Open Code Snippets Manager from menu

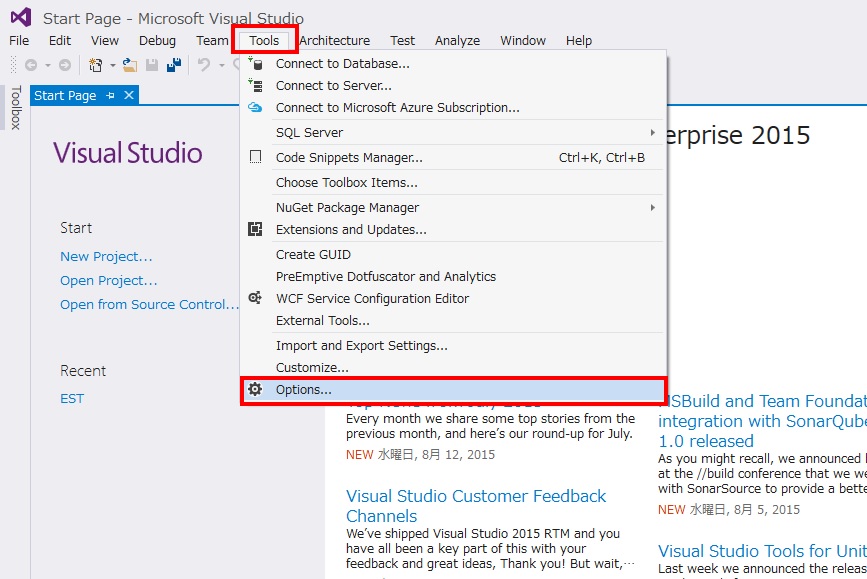click(453, 158)
